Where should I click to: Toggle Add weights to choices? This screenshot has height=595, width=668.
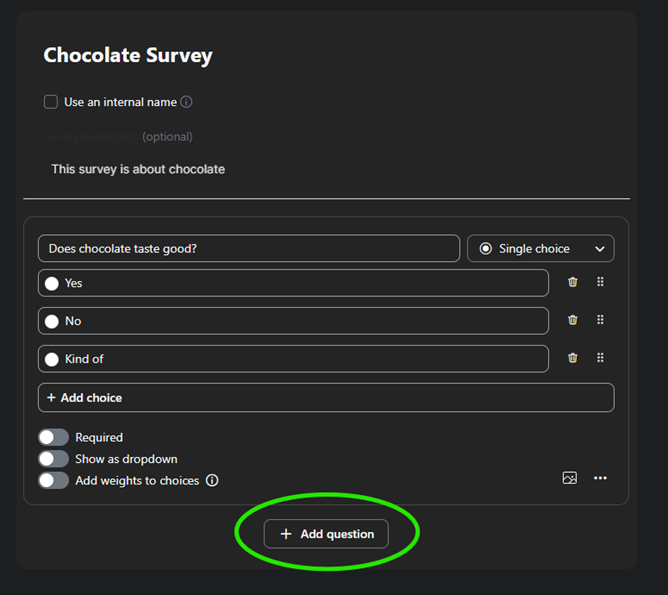click(x=53, y=480)
